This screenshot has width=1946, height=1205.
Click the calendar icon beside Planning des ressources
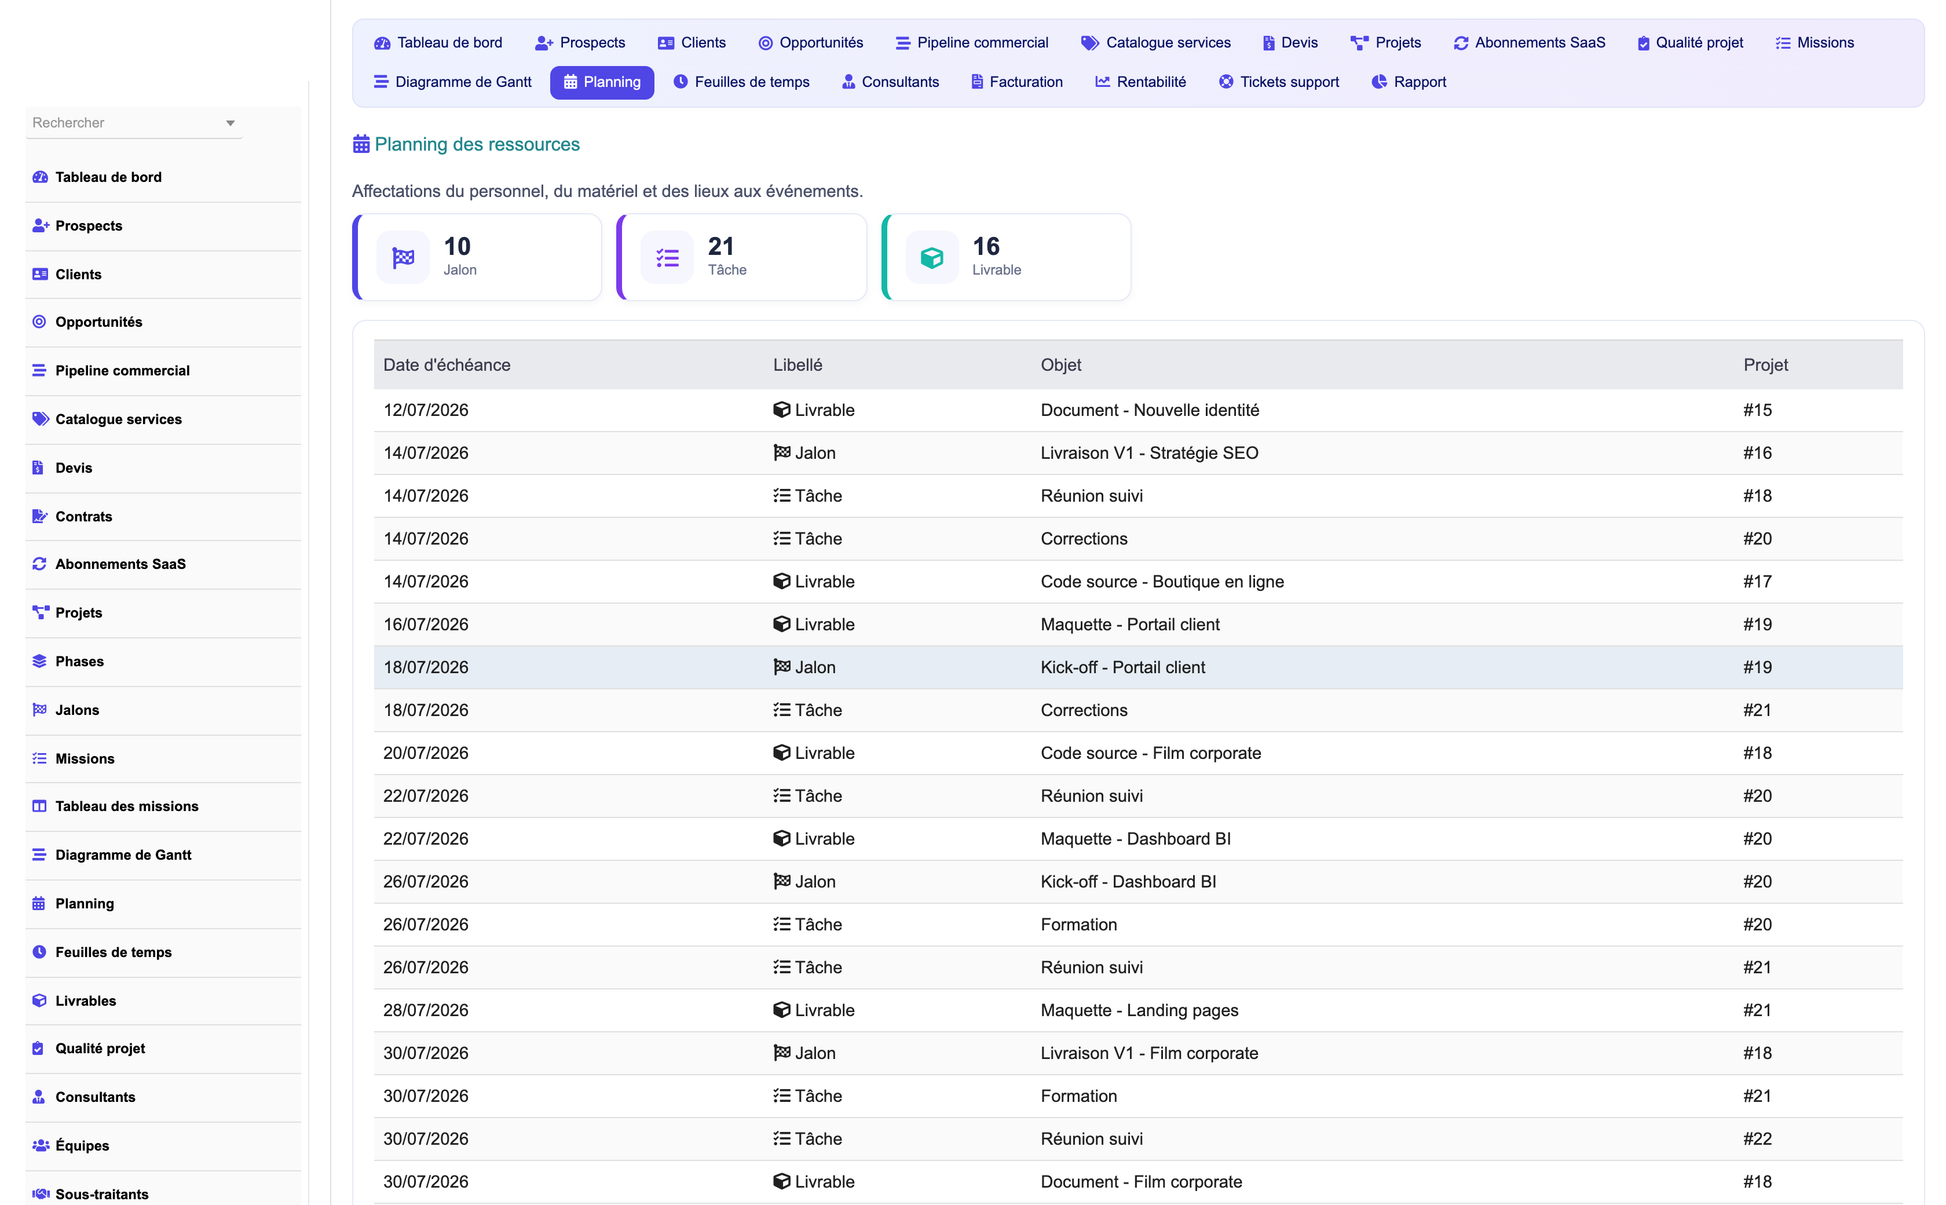tap(361, 144)
